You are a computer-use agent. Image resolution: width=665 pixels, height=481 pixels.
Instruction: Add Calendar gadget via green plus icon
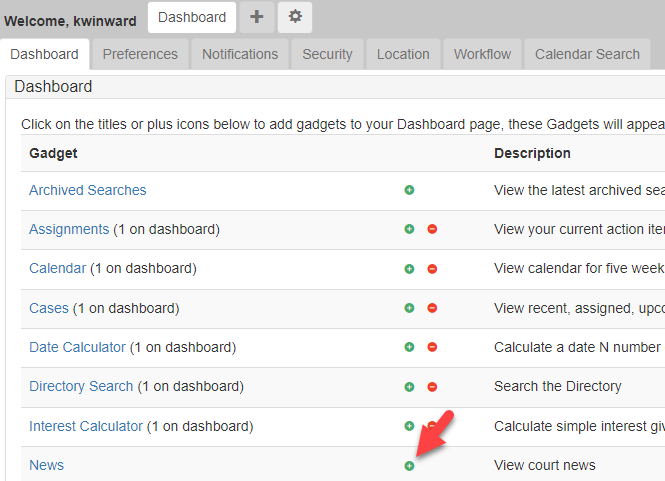click(409, 269)
